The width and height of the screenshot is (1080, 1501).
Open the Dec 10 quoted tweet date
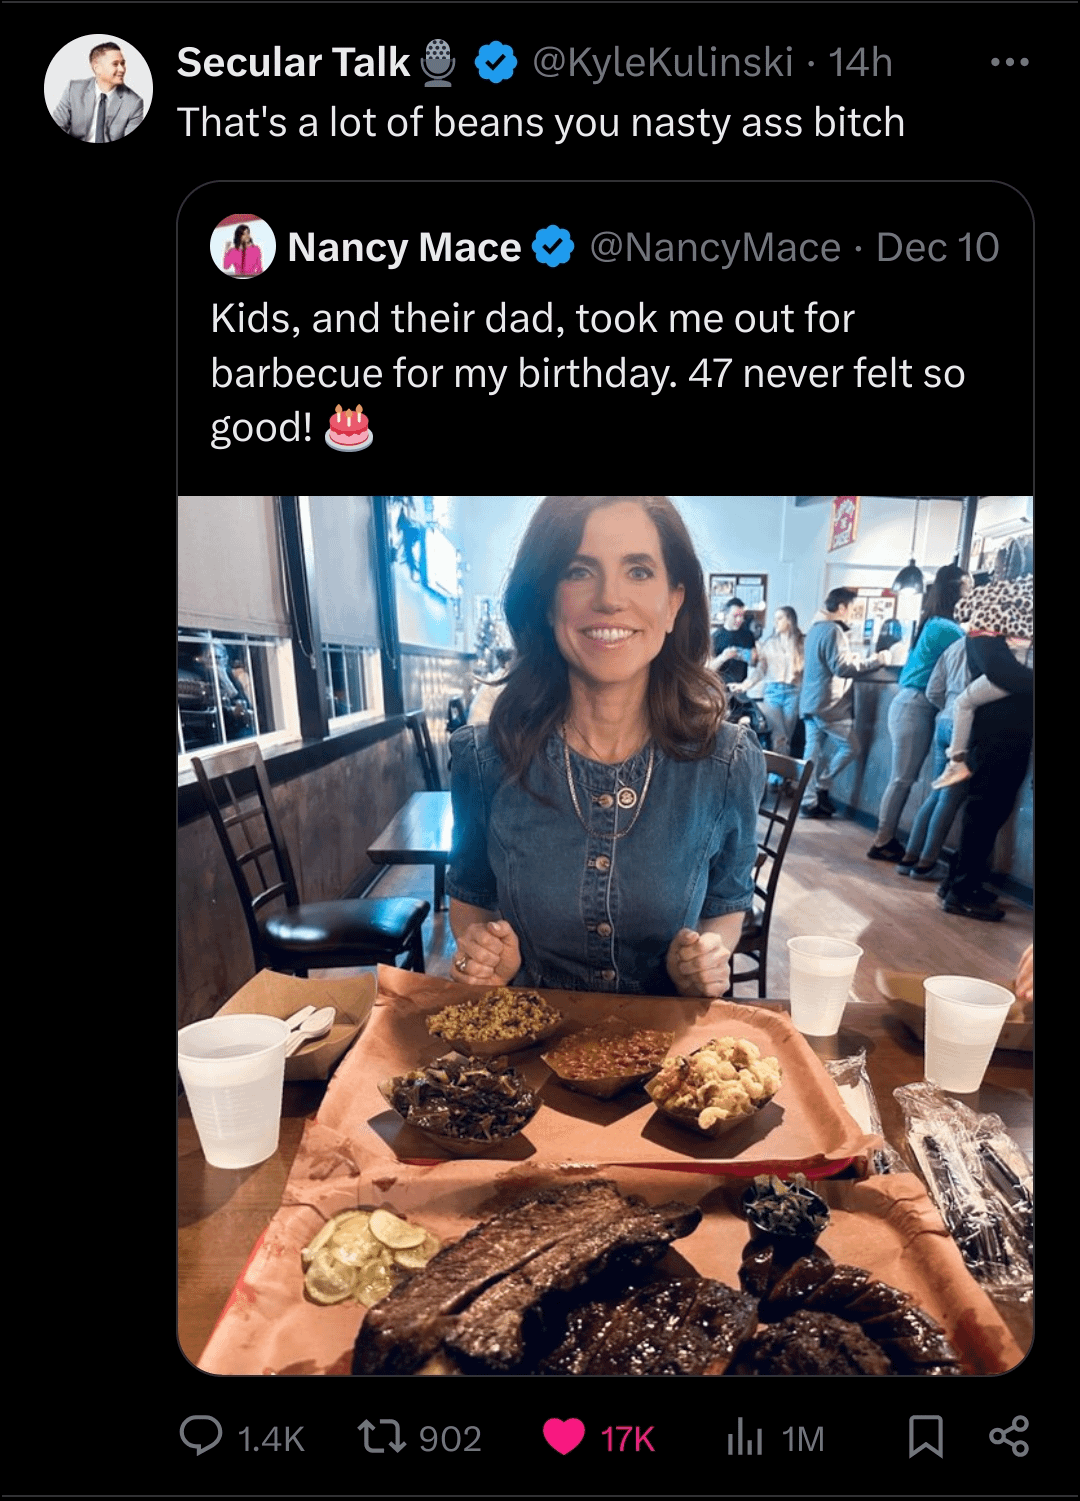(x=937, y=247)
